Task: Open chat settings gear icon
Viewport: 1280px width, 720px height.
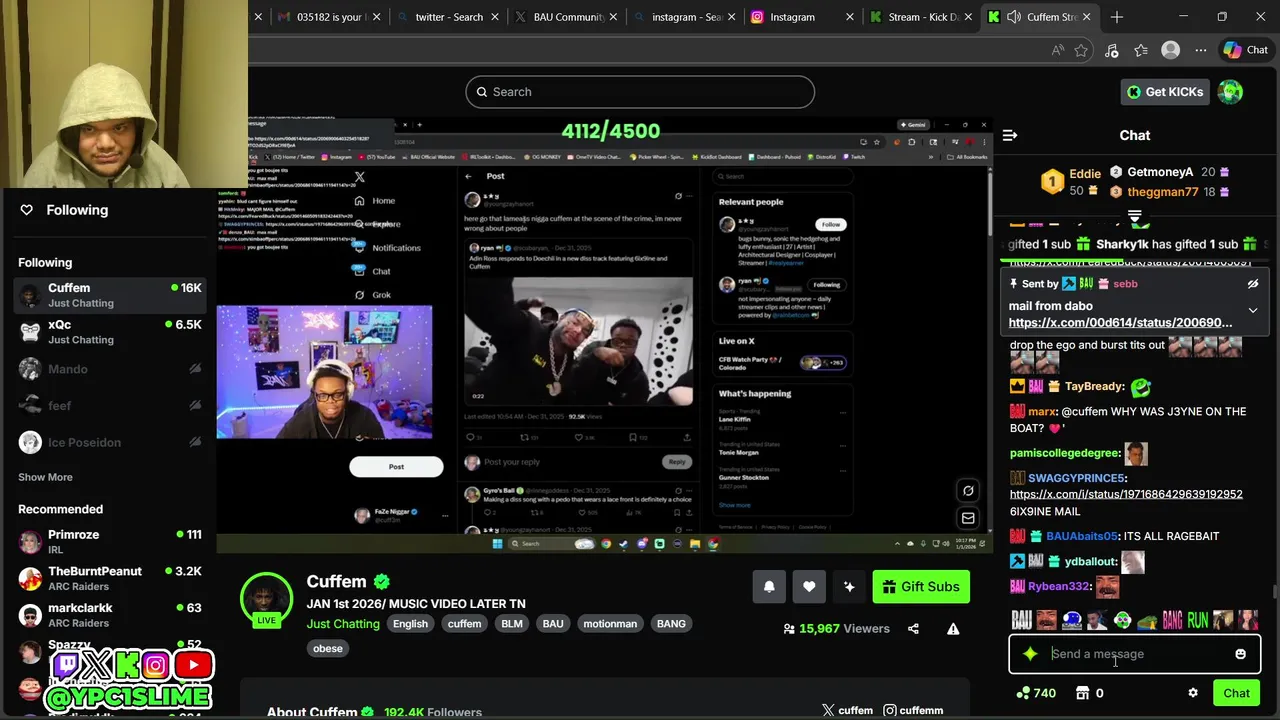Action: coord(1192,693)
